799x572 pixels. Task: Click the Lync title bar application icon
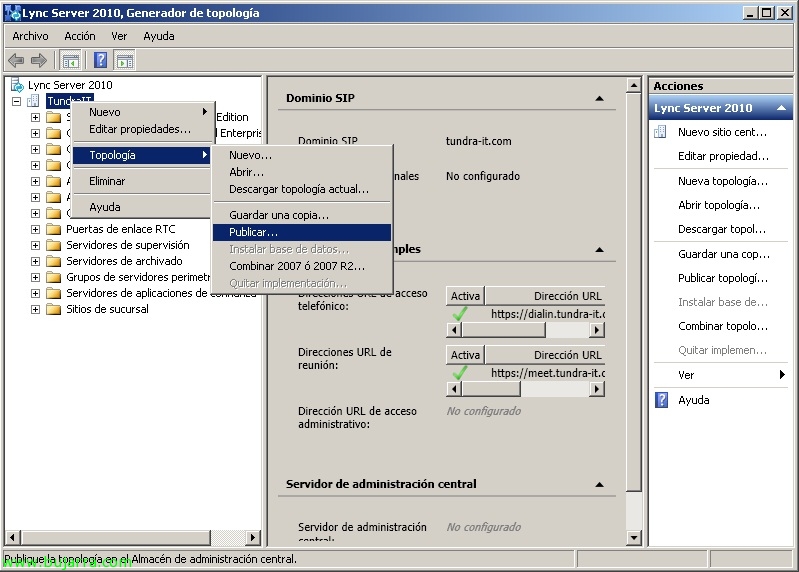tap(12, 13)
